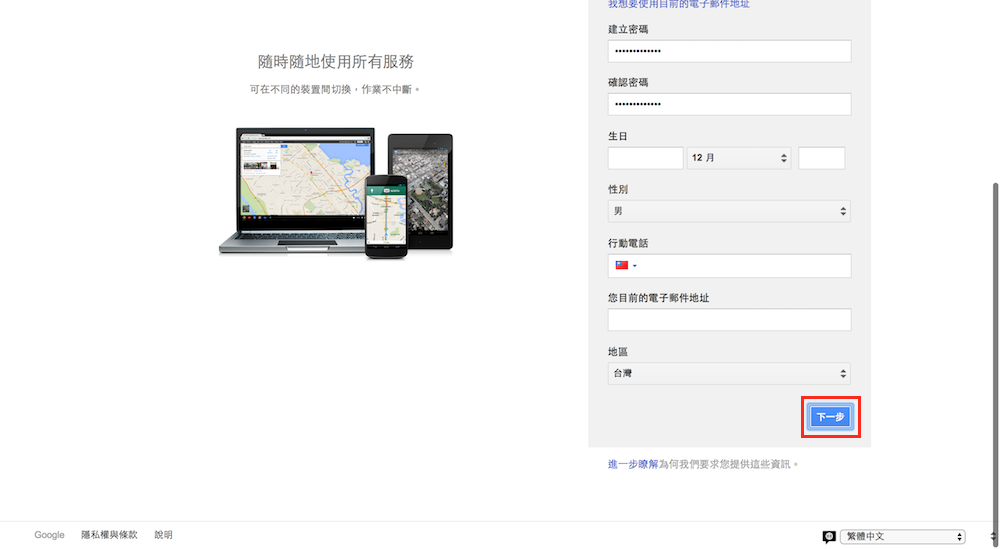The height and width of the screenshot is (549, 1000).
Task: Open the 繁體中文 language selector
Action: click(x=903, y=537)
